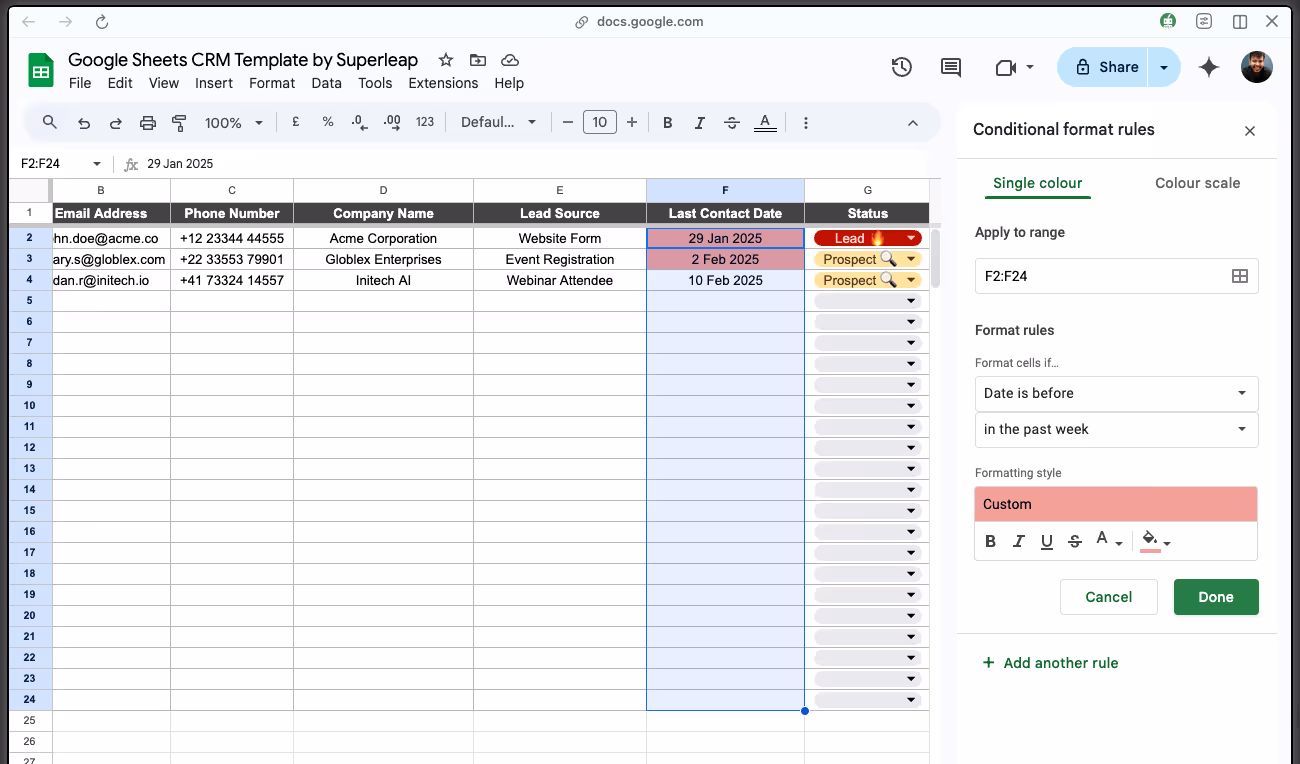Image resolution: width=1300 pixels, height=764 pixels.
Task: Open the Share options dropdown arrow
Action: pyautogui.click(x=1164, y=67)
